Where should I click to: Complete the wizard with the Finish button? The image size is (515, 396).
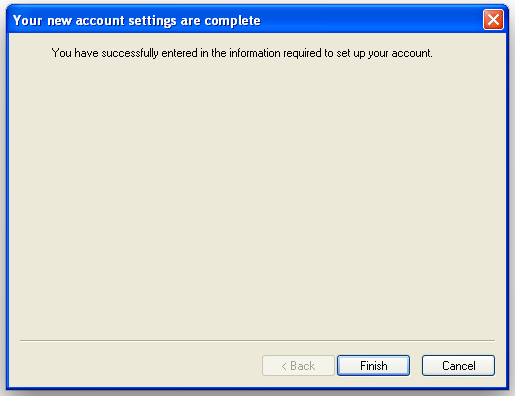tap(373, 365)
